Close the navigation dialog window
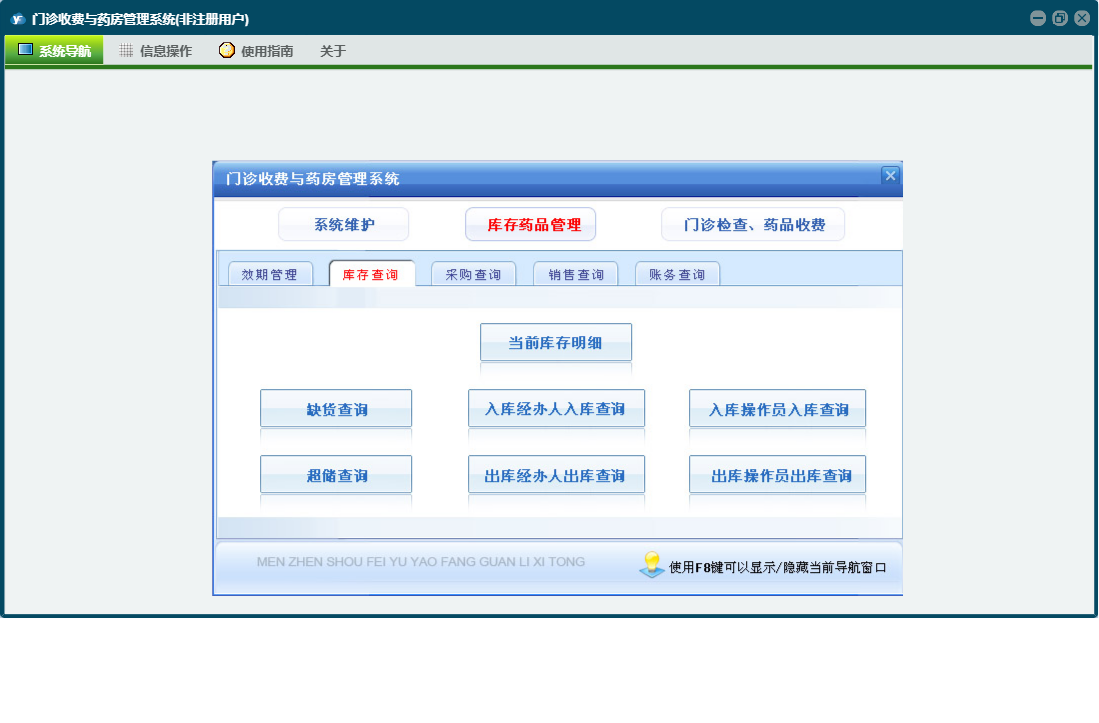The height and width of the screenshot is (723, 1099). click(x=889, y=175)
